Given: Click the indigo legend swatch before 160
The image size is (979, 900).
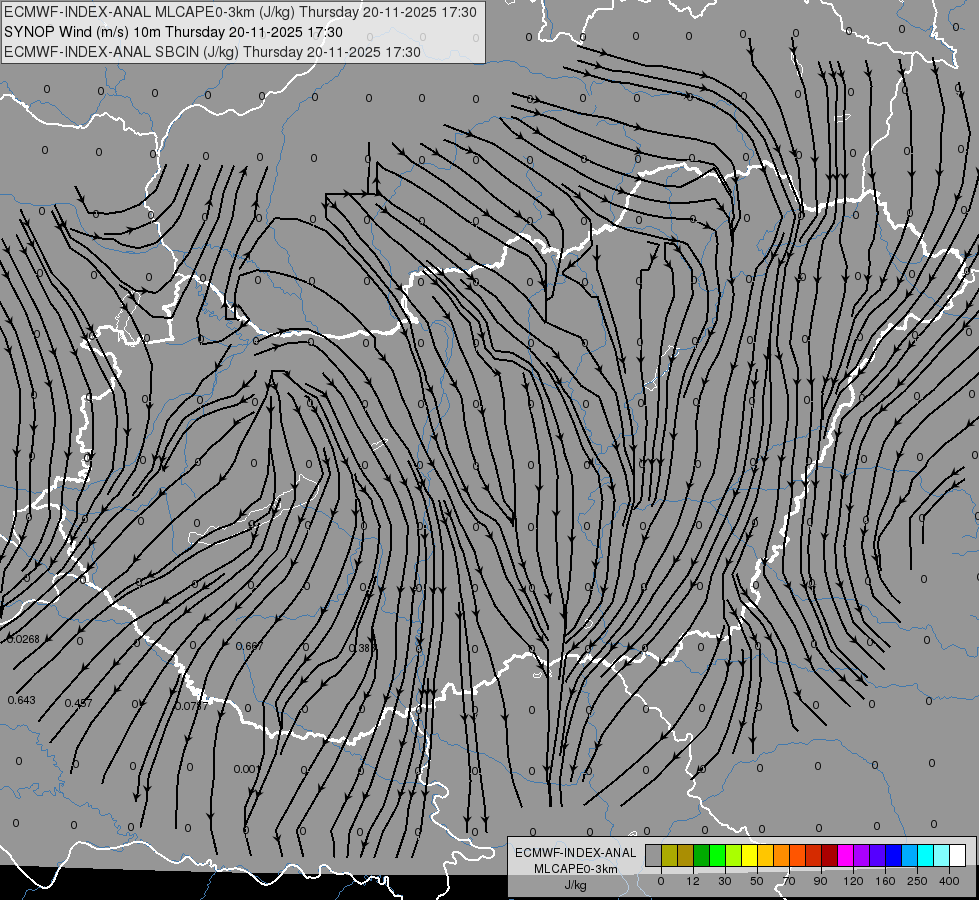Looking at the screenshot, I should click(x=878, y=855).
